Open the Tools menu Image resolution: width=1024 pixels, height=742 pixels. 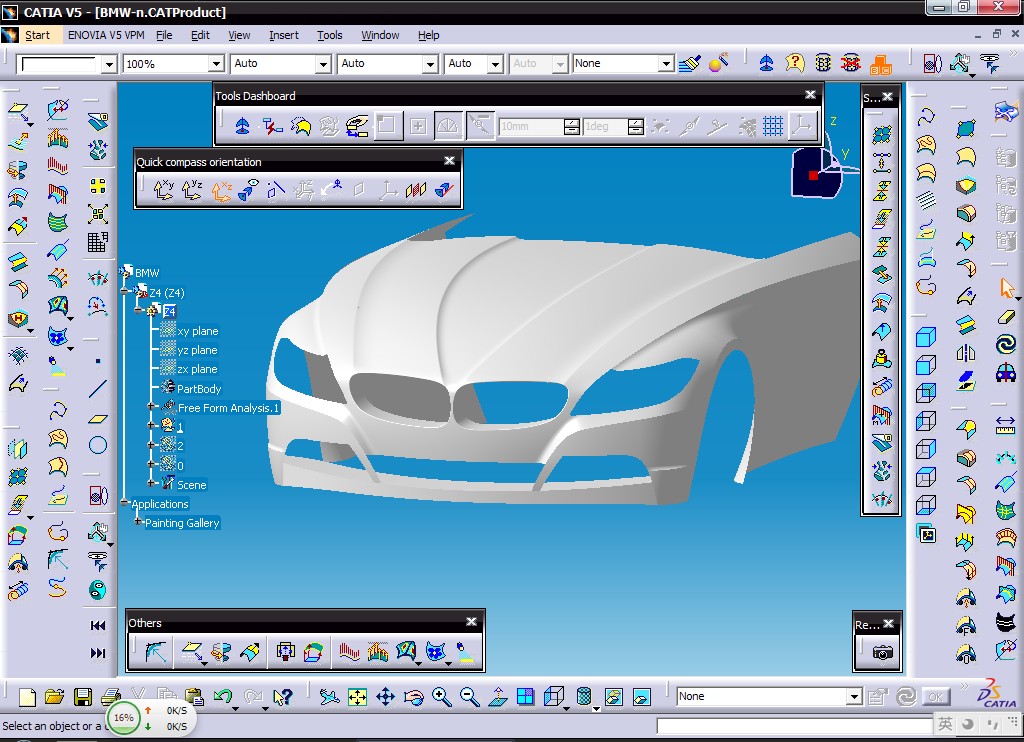[x=329, y=35]
